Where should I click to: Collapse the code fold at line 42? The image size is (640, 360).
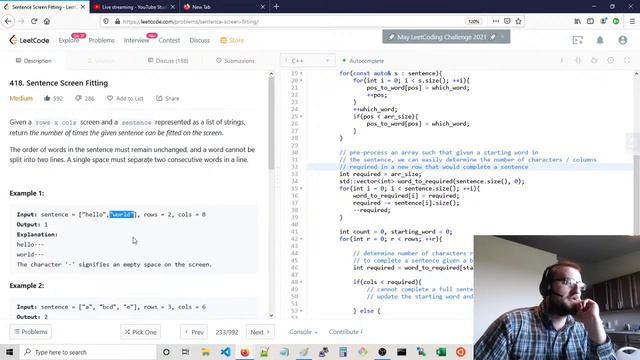pyautogui.click(x=301, y=239)
